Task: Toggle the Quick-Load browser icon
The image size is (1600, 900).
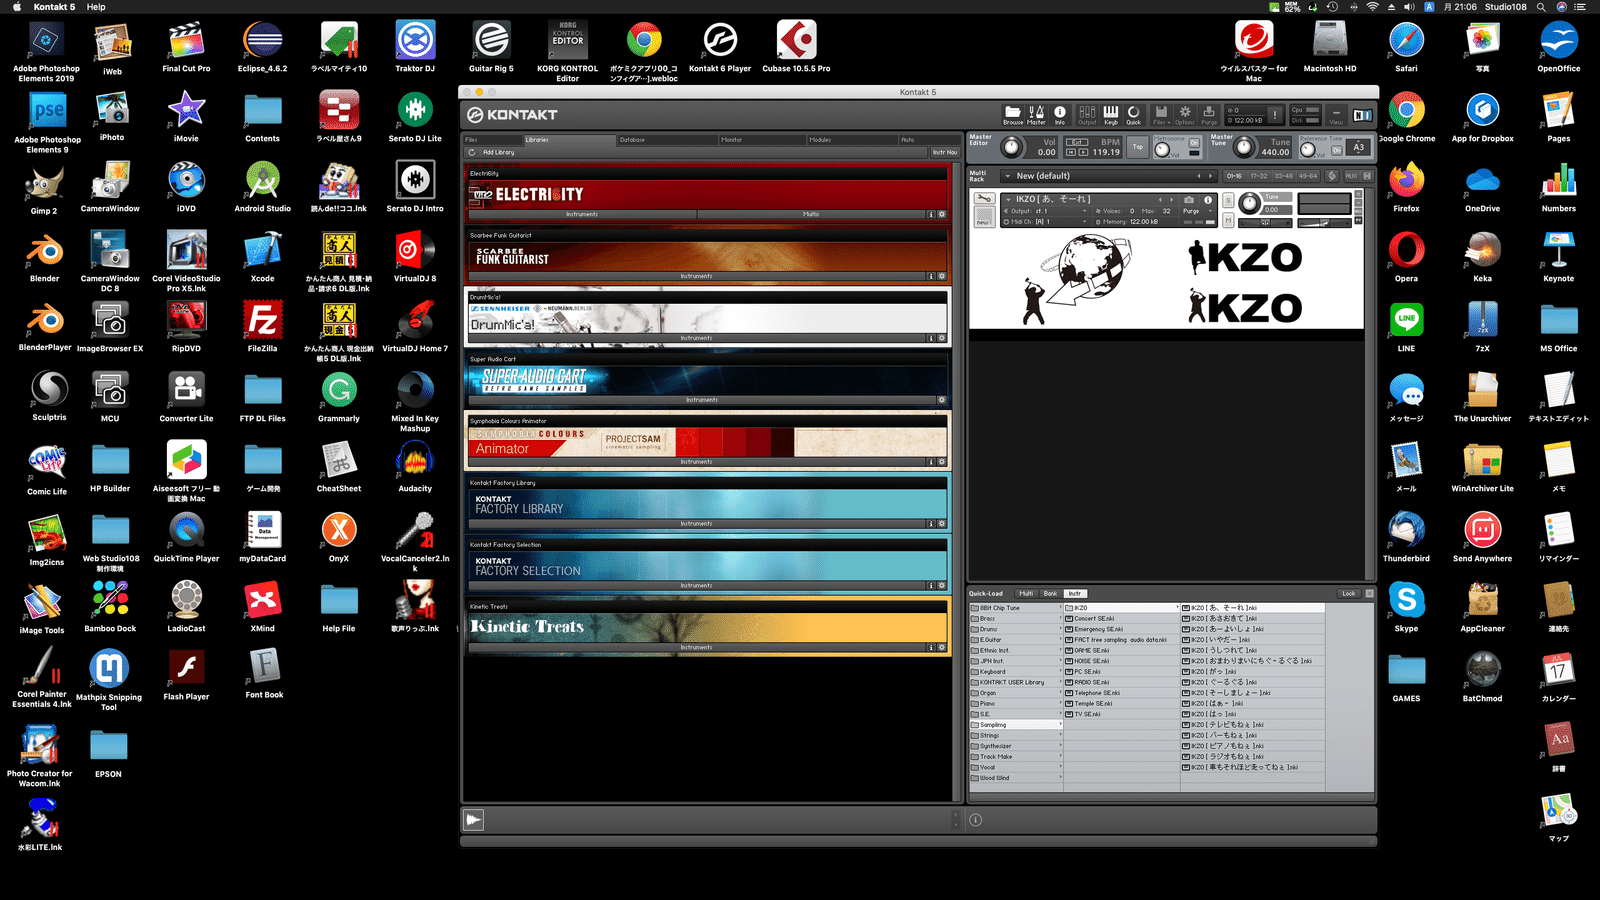Action: [1134, 115]
